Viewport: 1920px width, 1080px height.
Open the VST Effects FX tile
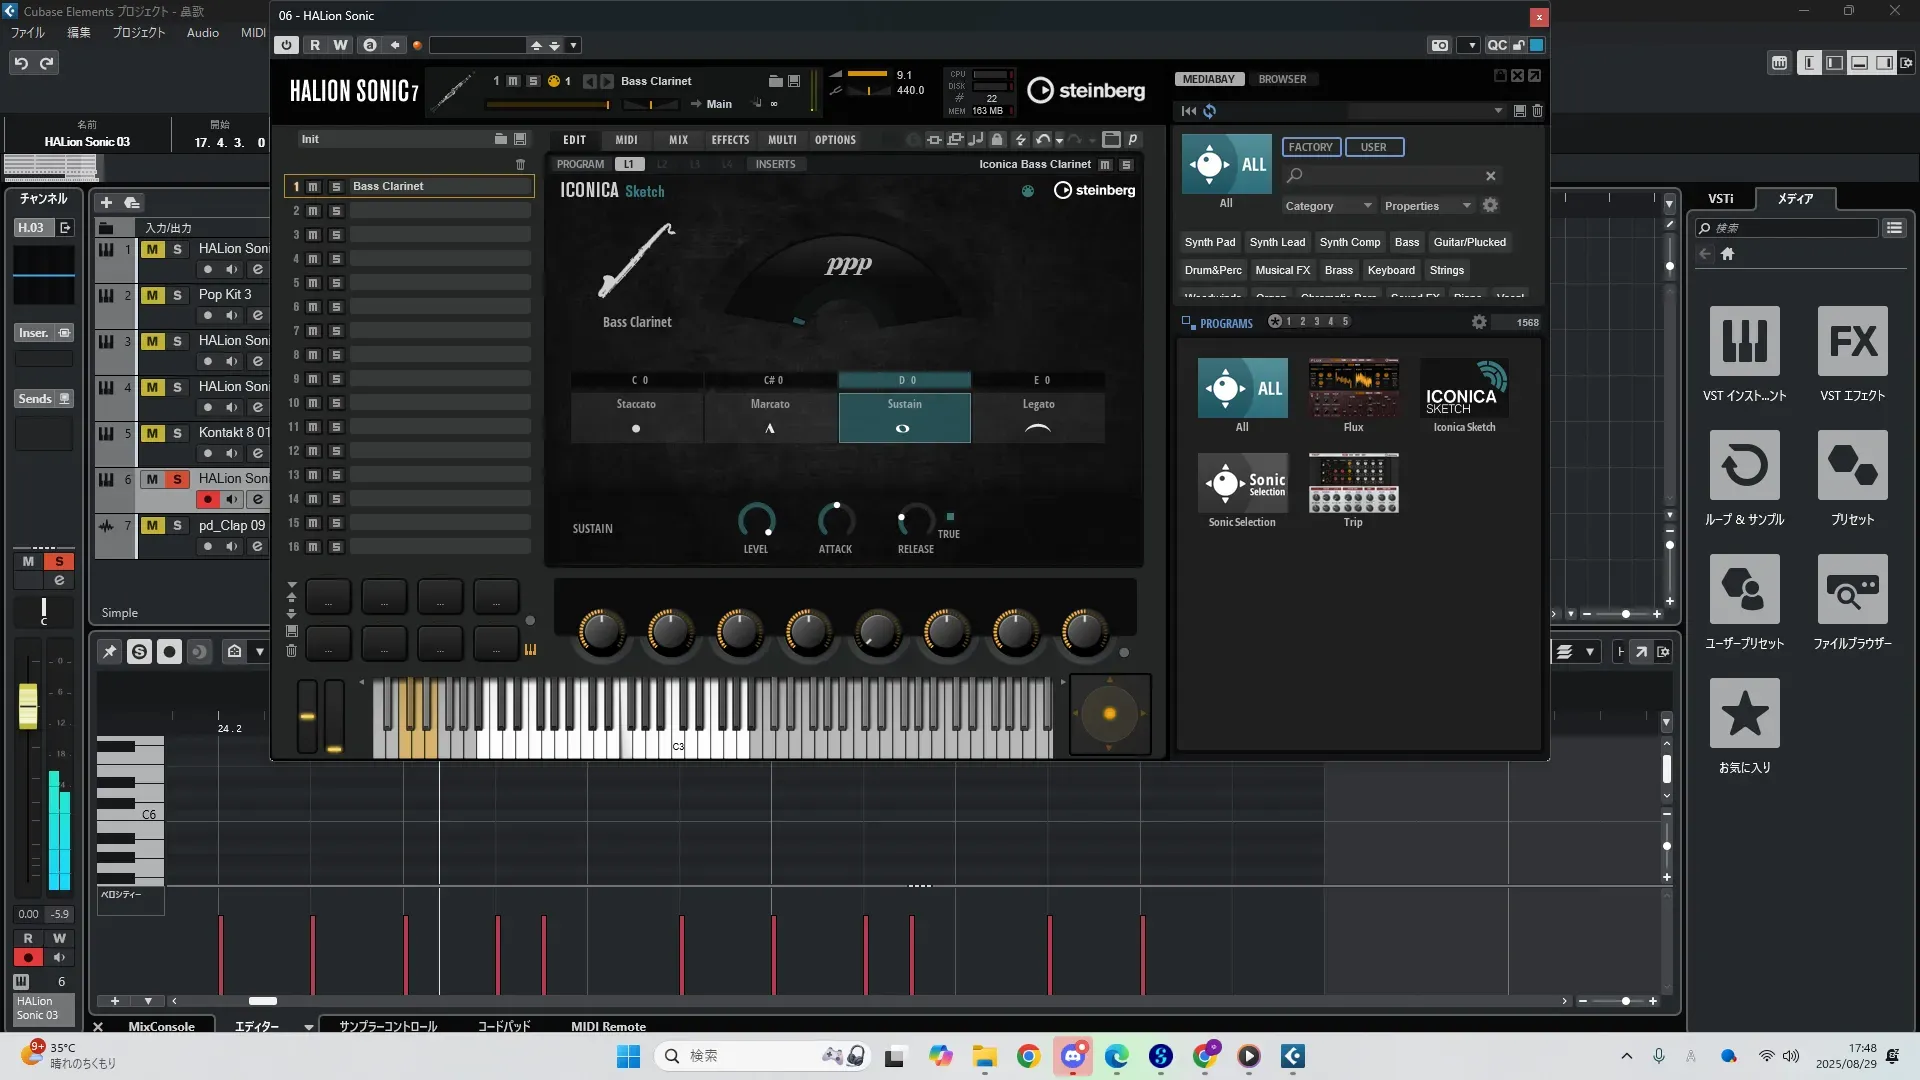[1852, 342]
